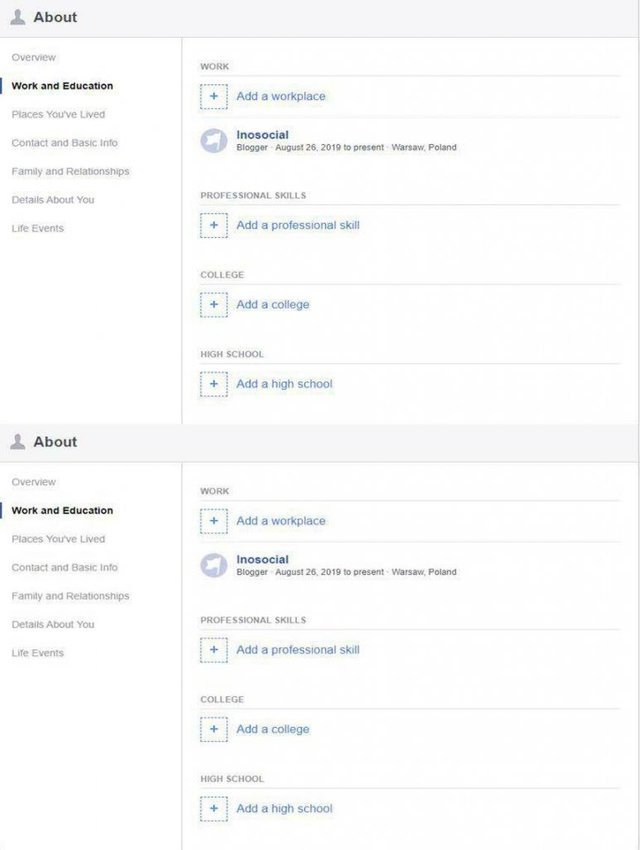
Task: Click plus icon beside Add a workplace, upper panel
Action: pos(213,97)
